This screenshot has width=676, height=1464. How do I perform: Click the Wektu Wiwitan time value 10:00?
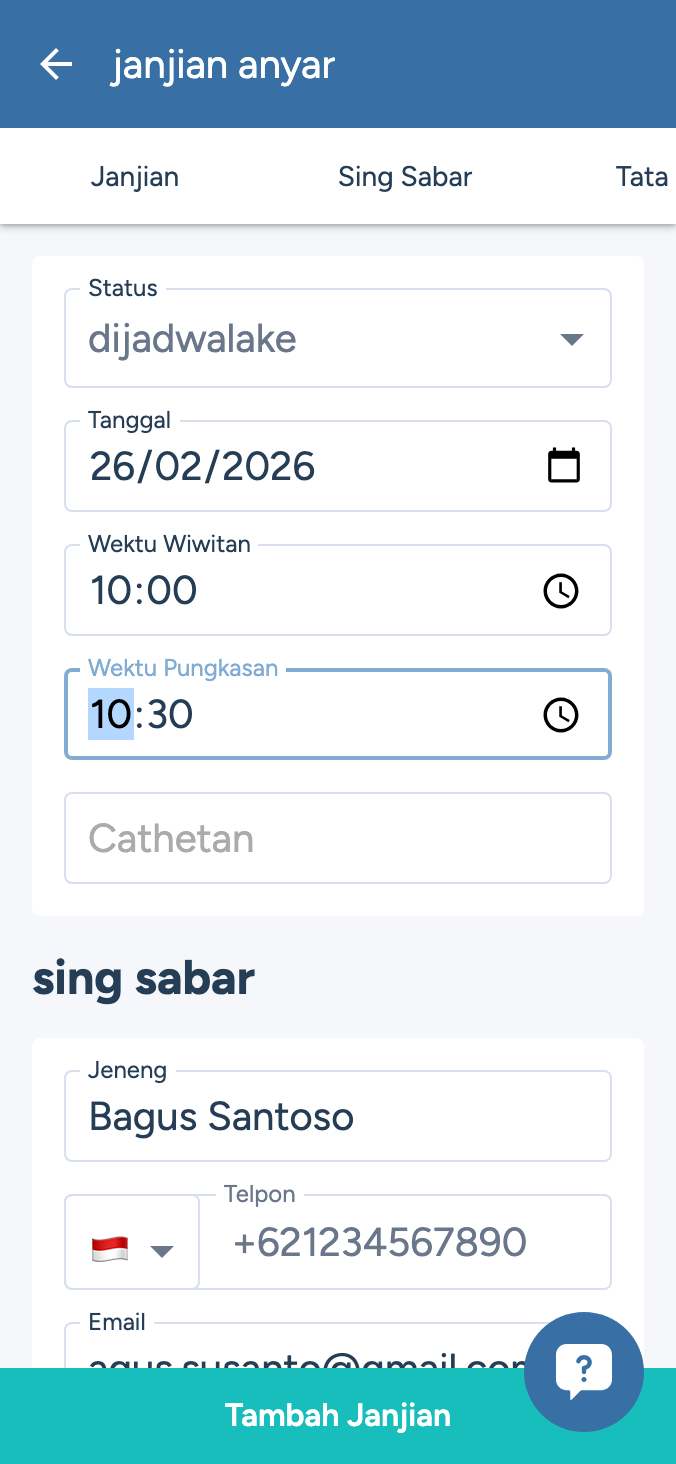pyautogui.click(x=144, y=591)
